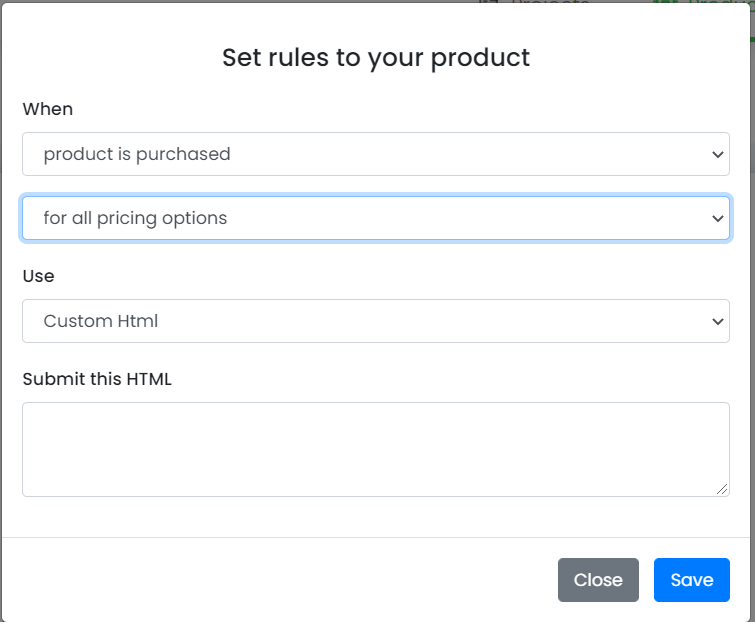The image size is (755, 622).
Task: Click 'product is purchased' text in the select
Action: click(137, 154)
